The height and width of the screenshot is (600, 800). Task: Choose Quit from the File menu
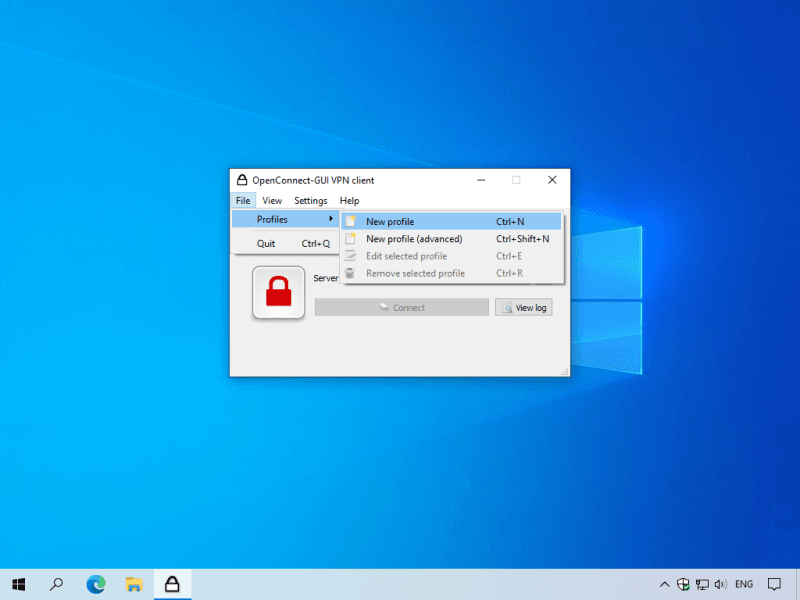266,243
